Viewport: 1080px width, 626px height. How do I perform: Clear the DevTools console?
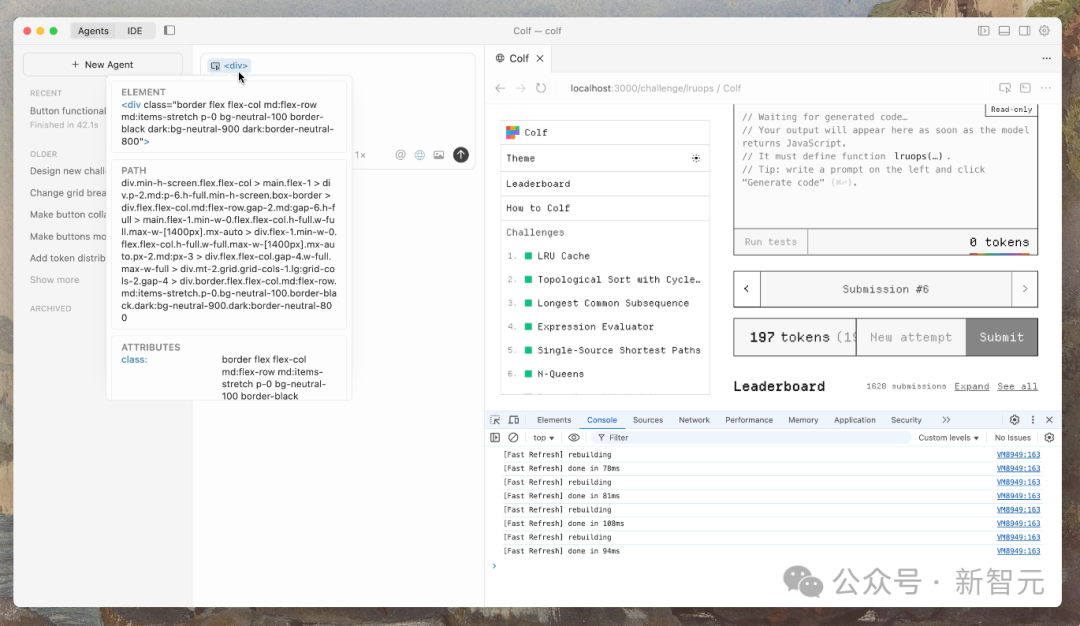coord(513,438)
